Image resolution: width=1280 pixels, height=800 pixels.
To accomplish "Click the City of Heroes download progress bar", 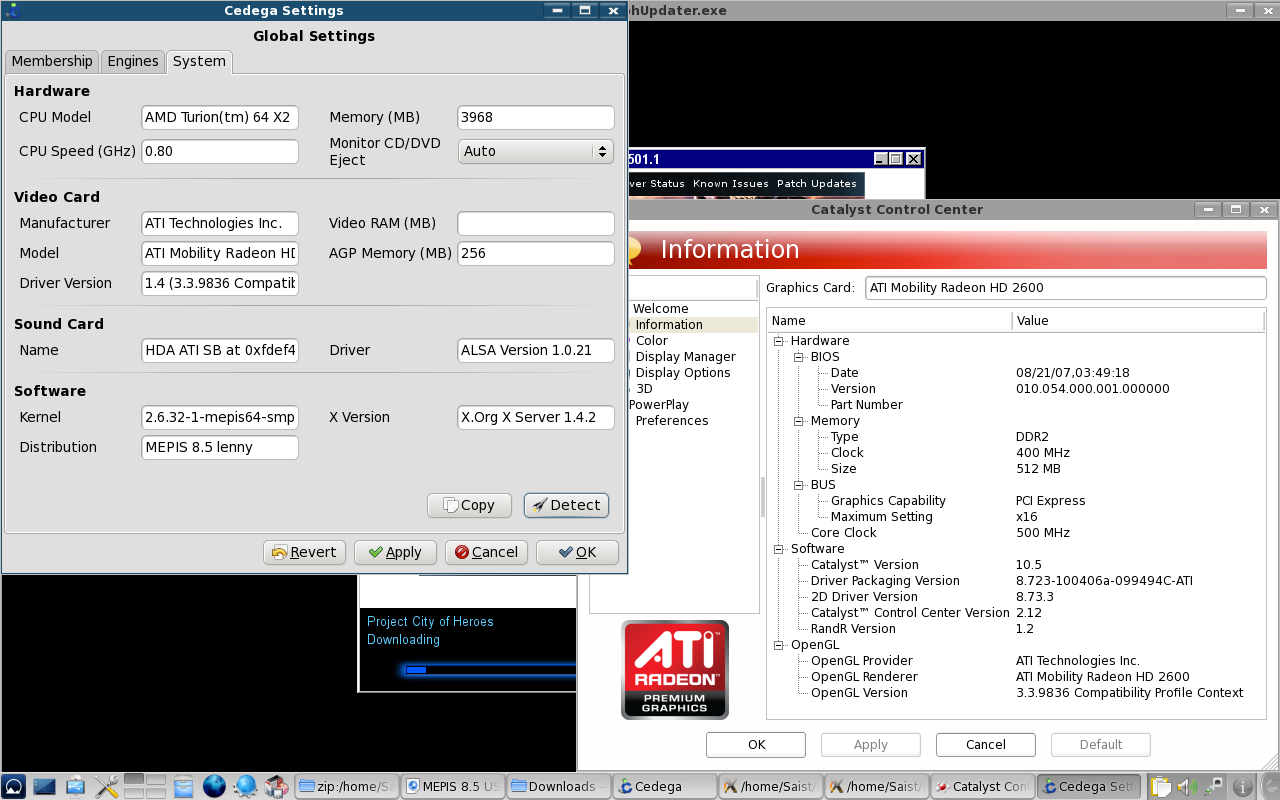I will [490, 670].
